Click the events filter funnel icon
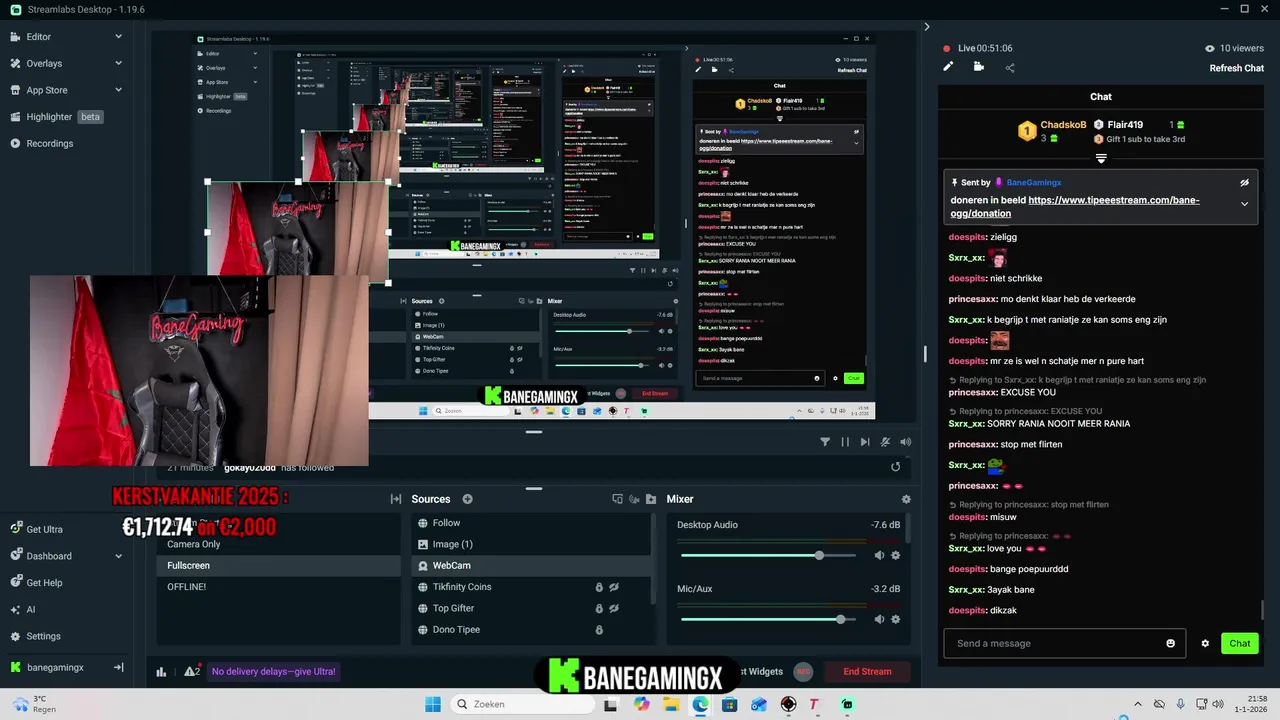This screenshot has width=1280, height=720. click(x=825, y=442)
